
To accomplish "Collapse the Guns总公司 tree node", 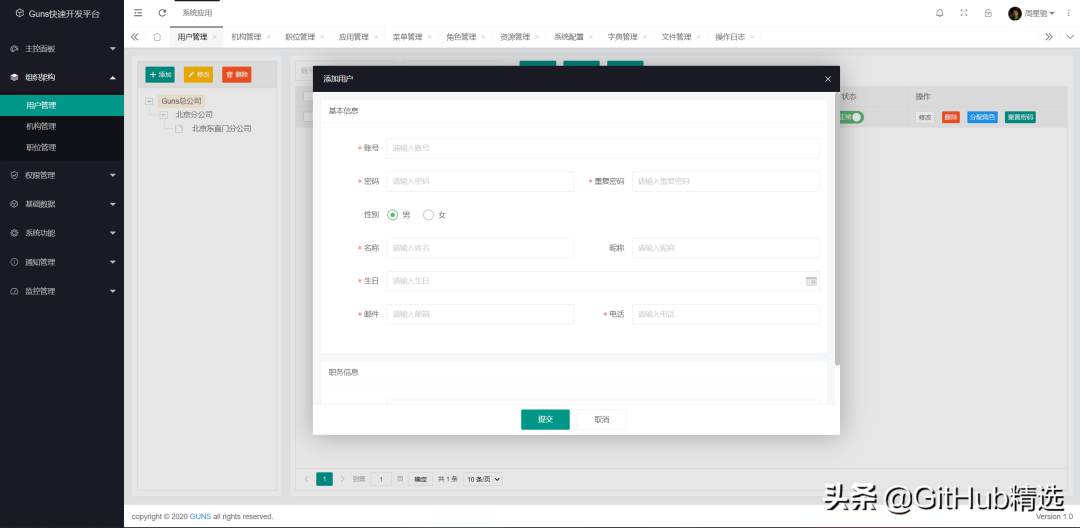I will [x=149, y=101].
